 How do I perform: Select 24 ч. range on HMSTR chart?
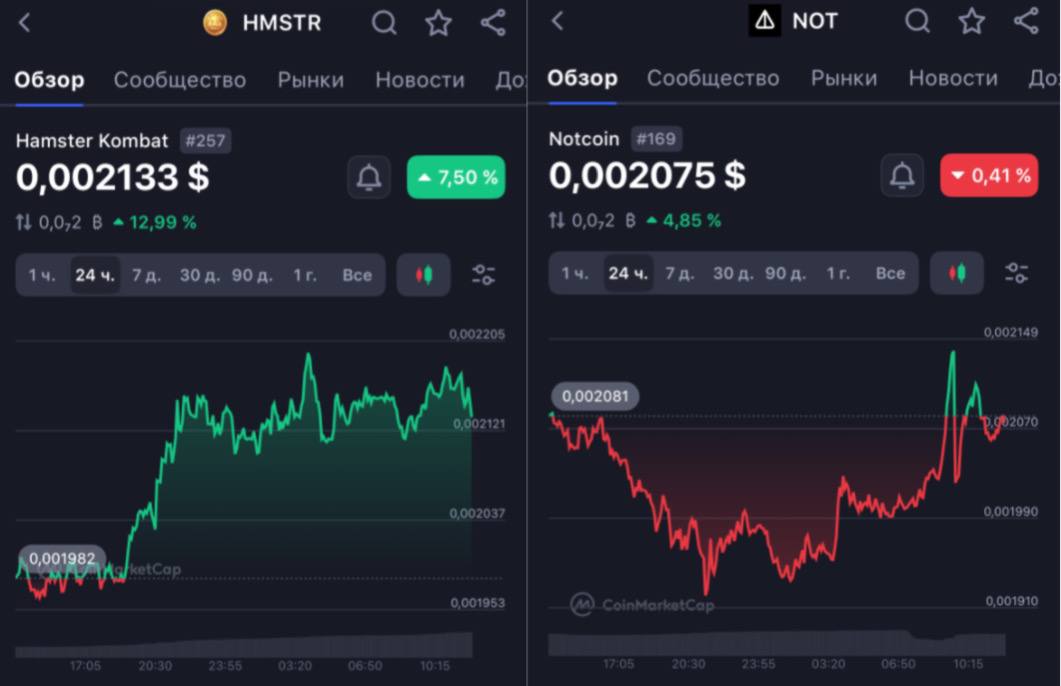(95, 275)
